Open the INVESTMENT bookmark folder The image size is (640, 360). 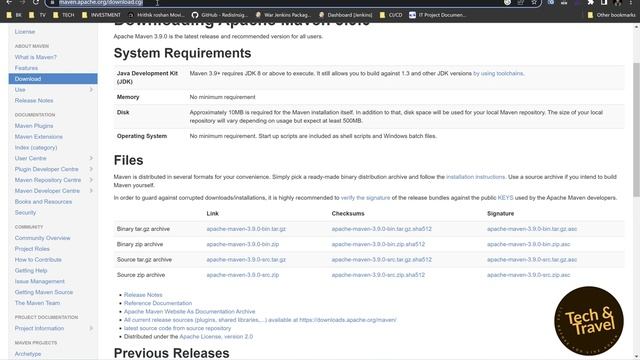point(101,15)
